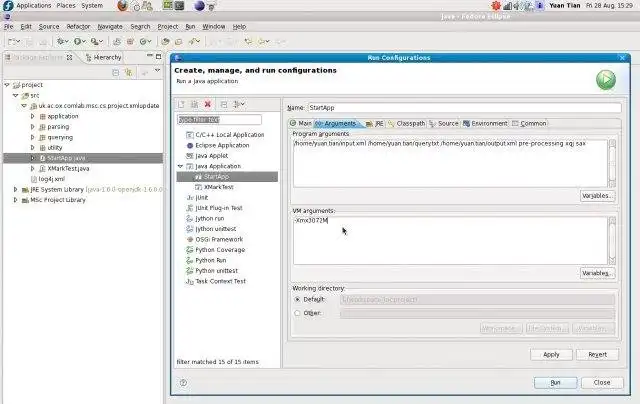
Task: Click the New toolbar icon in Eclipse
Action: 13,41
